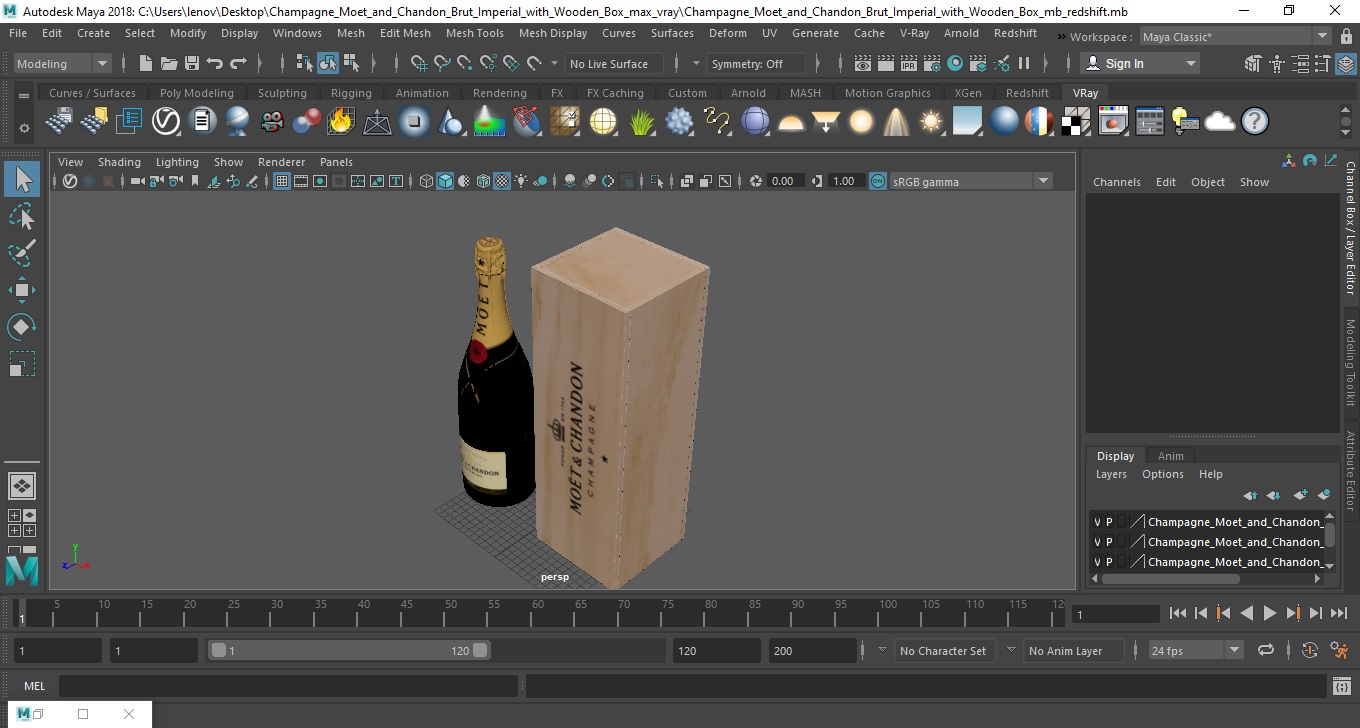This screenshot has height=728, width=1360.
Task: Toggle snap to points
Action: [x=465, y=63]
